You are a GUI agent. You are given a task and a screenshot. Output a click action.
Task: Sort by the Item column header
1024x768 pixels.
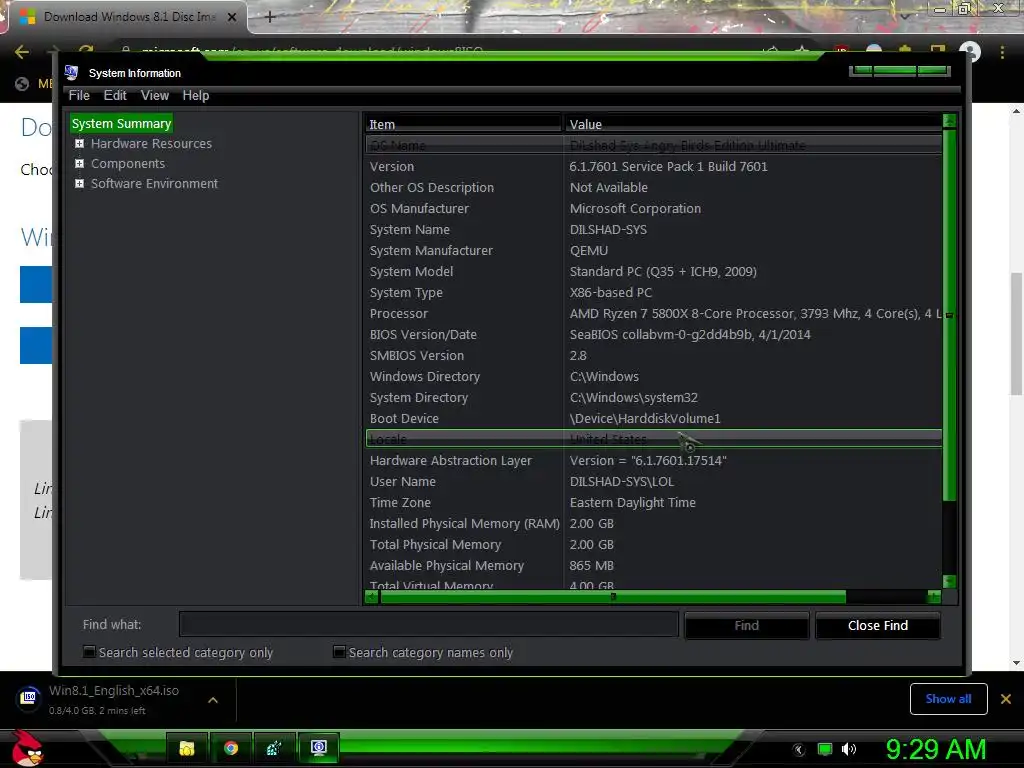[x=463, y=124]
